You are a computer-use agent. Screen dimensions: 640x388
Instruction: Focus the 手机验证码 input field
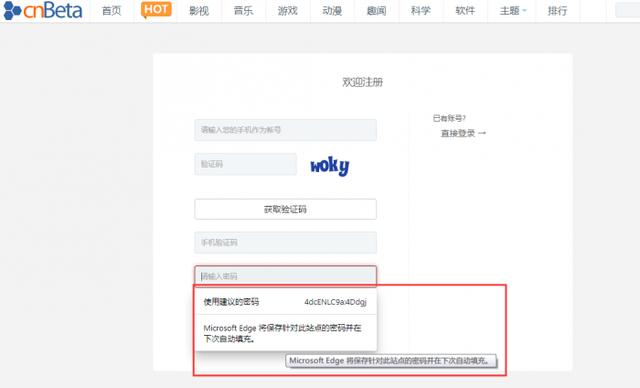click(285, 242)
